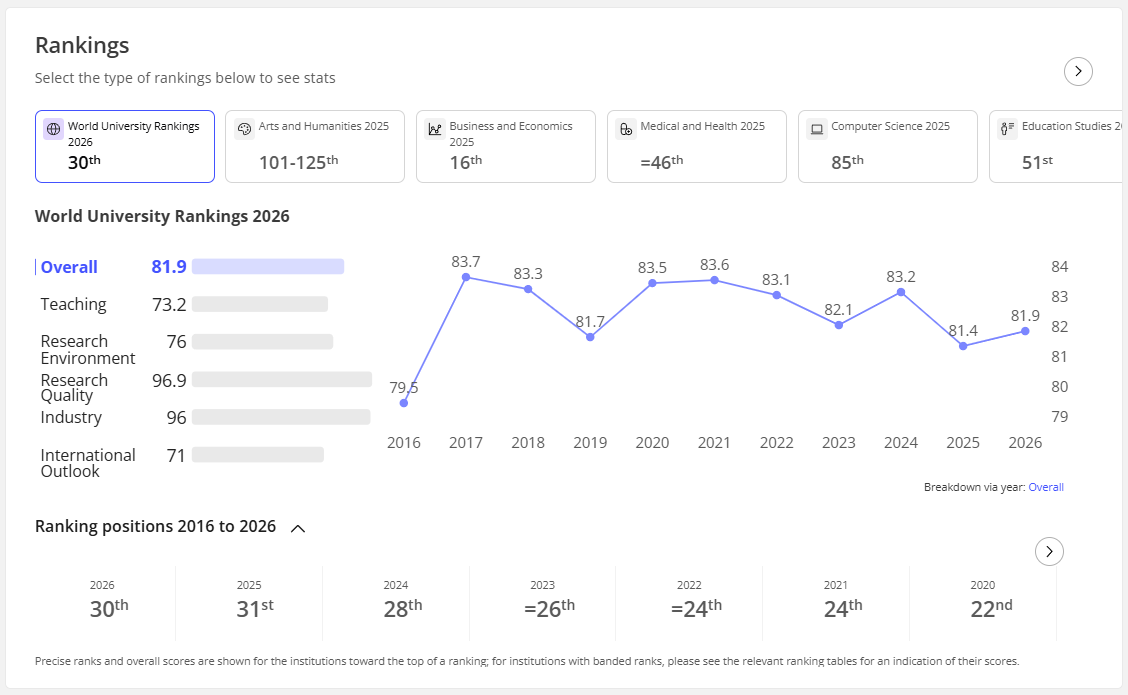Click the chart icon for Business and Economics
The image size is (1128, 695).
click(x=435, y=130)
